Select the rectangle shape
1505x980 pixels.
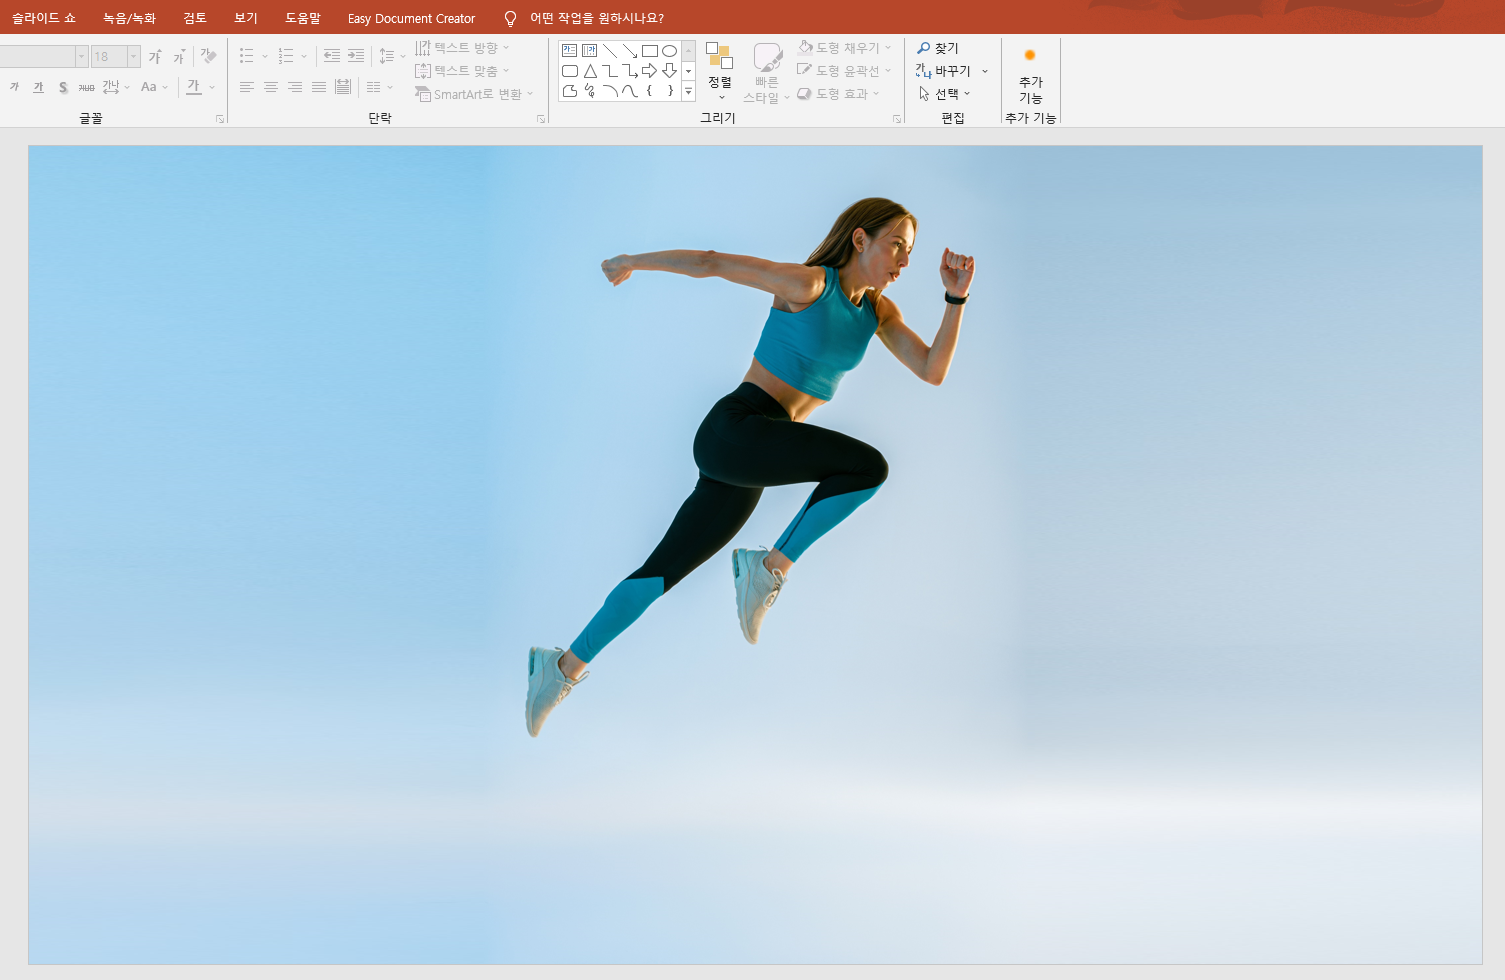tap(650, 51)
